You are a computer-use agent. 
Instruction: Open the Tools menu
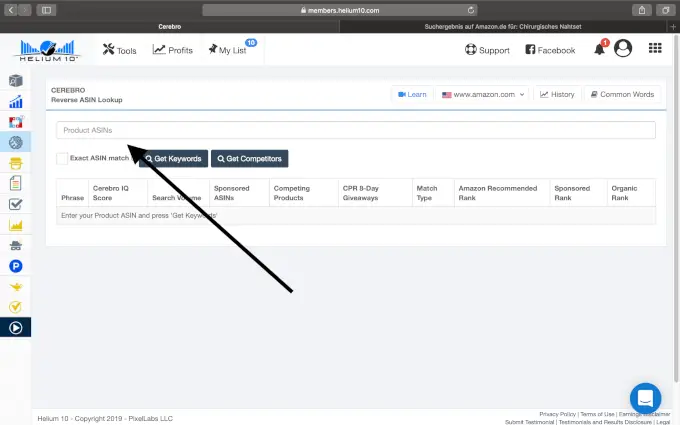click(x=120, y=50)
